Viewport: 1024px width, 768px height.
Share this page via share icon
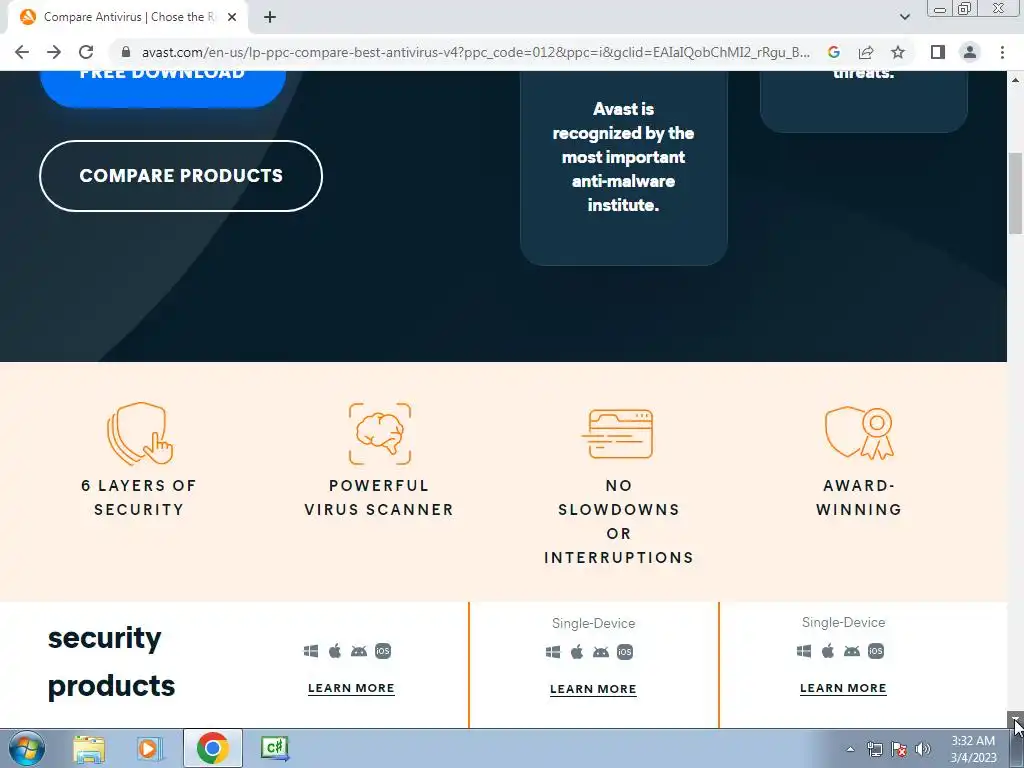coord(866,52)
